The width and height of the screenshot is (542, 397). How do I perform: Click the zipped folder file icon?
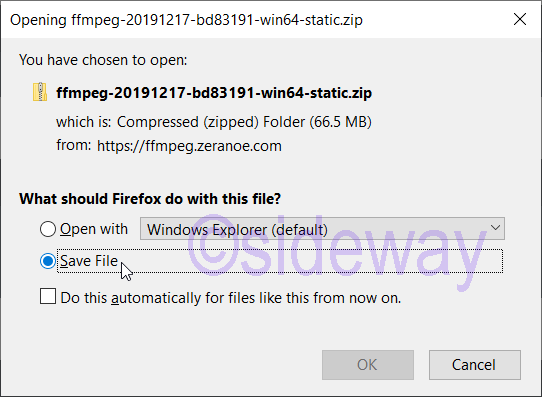coord(40,92)
